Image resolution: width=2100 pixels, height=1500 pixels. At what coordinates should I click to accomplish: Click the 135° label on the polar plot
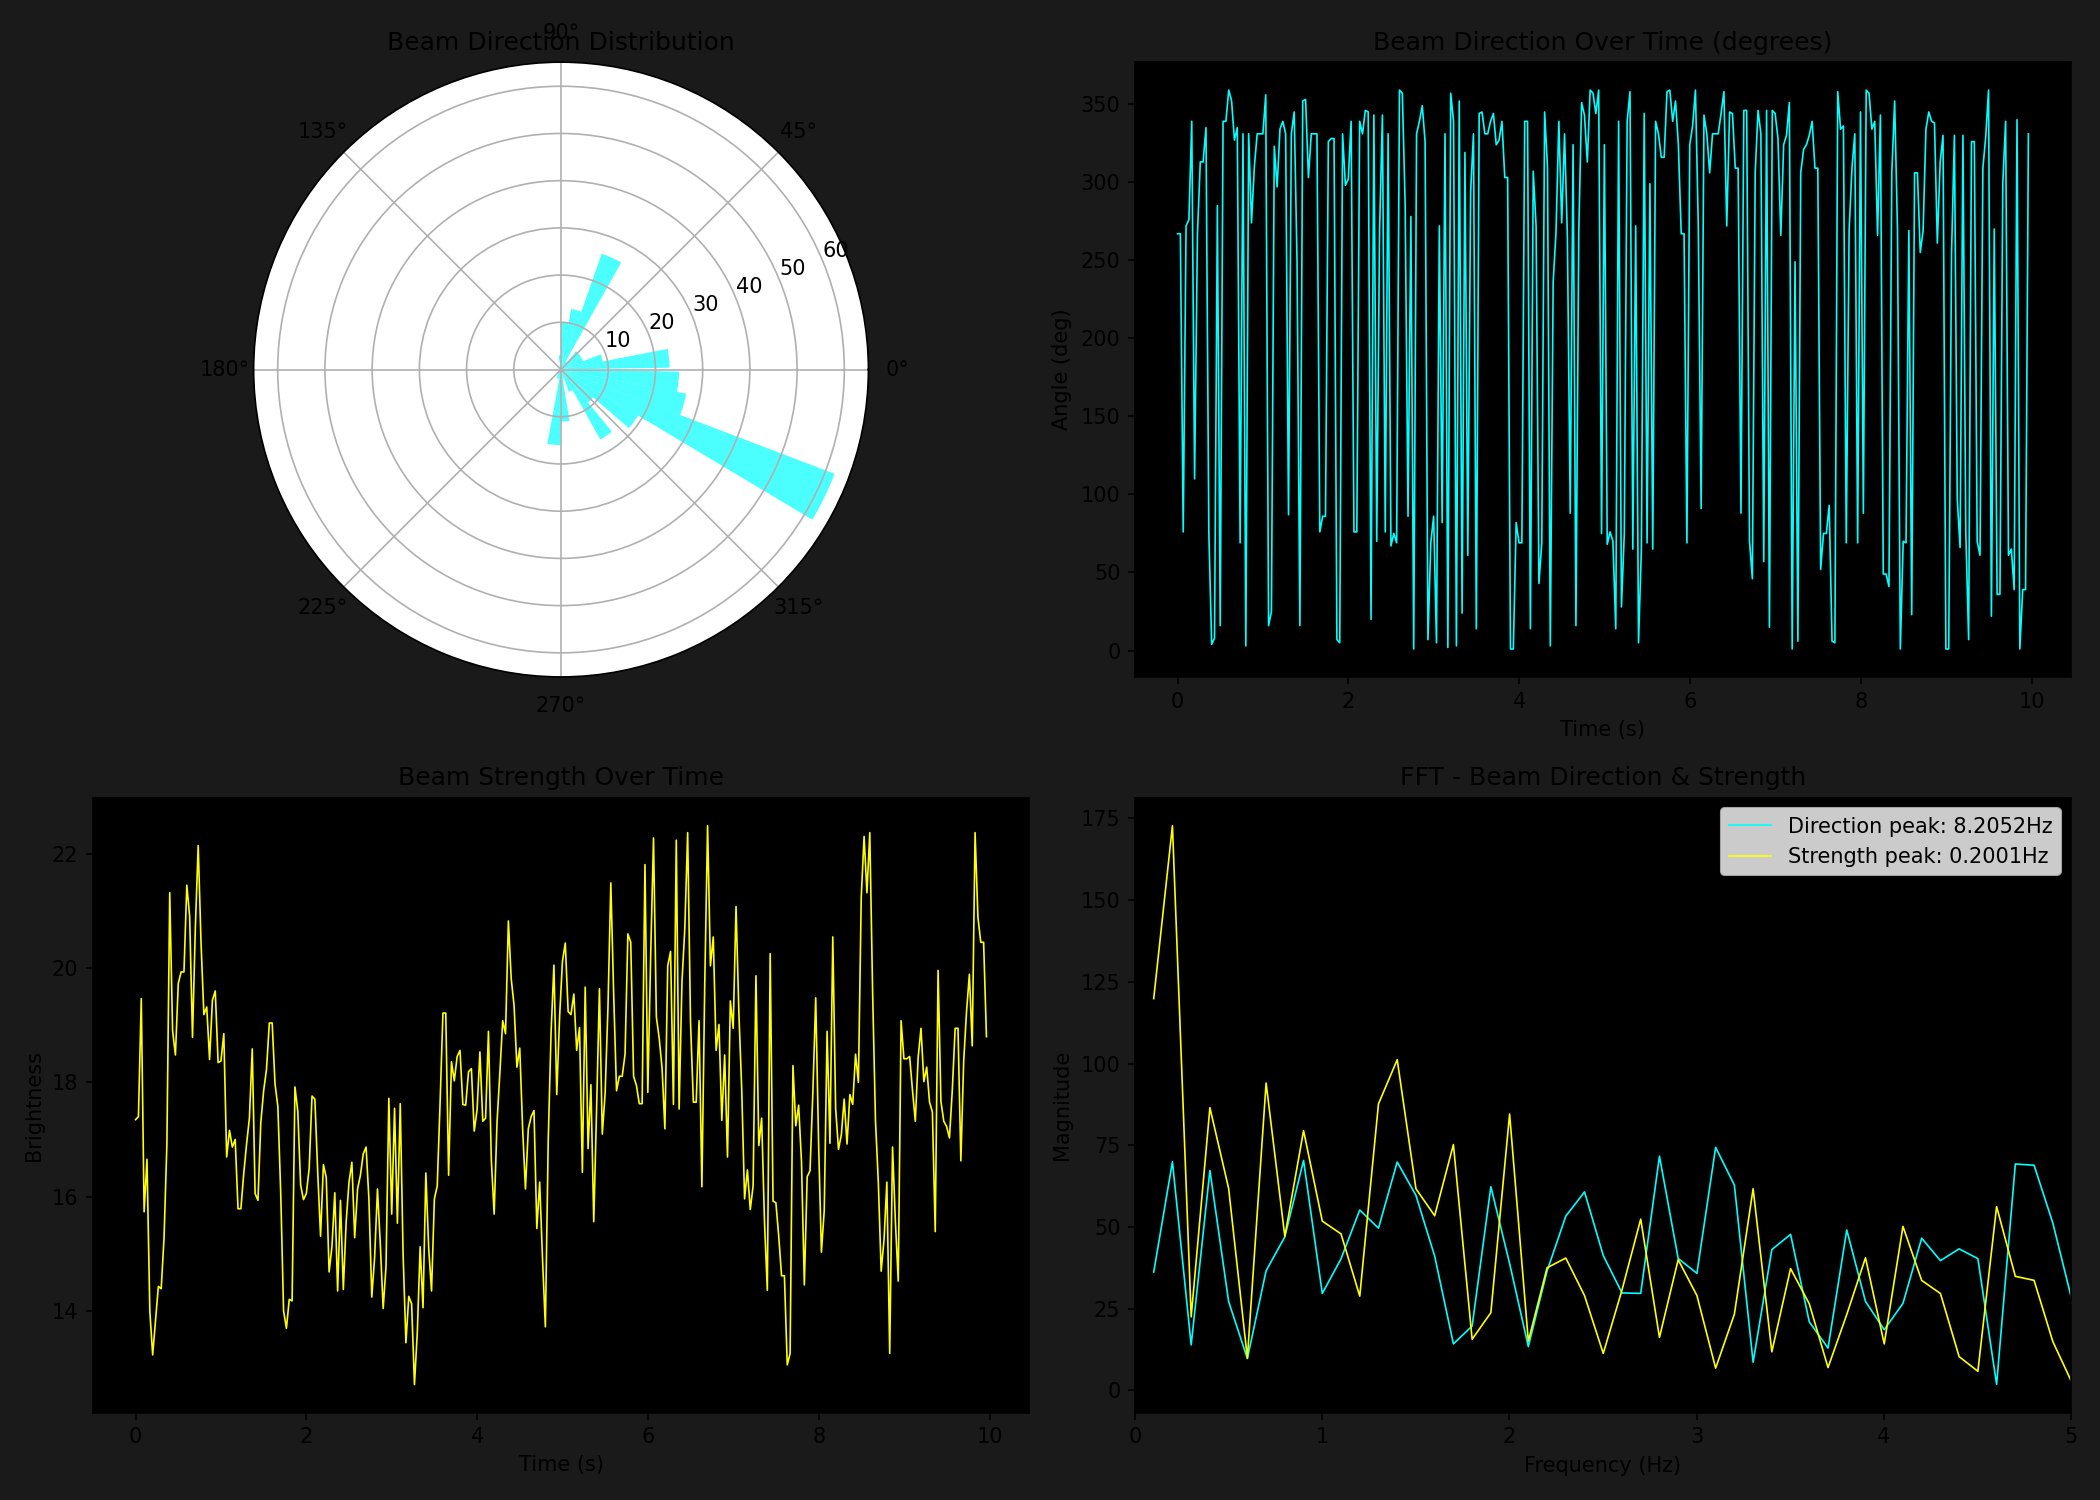tap(322, 131)
